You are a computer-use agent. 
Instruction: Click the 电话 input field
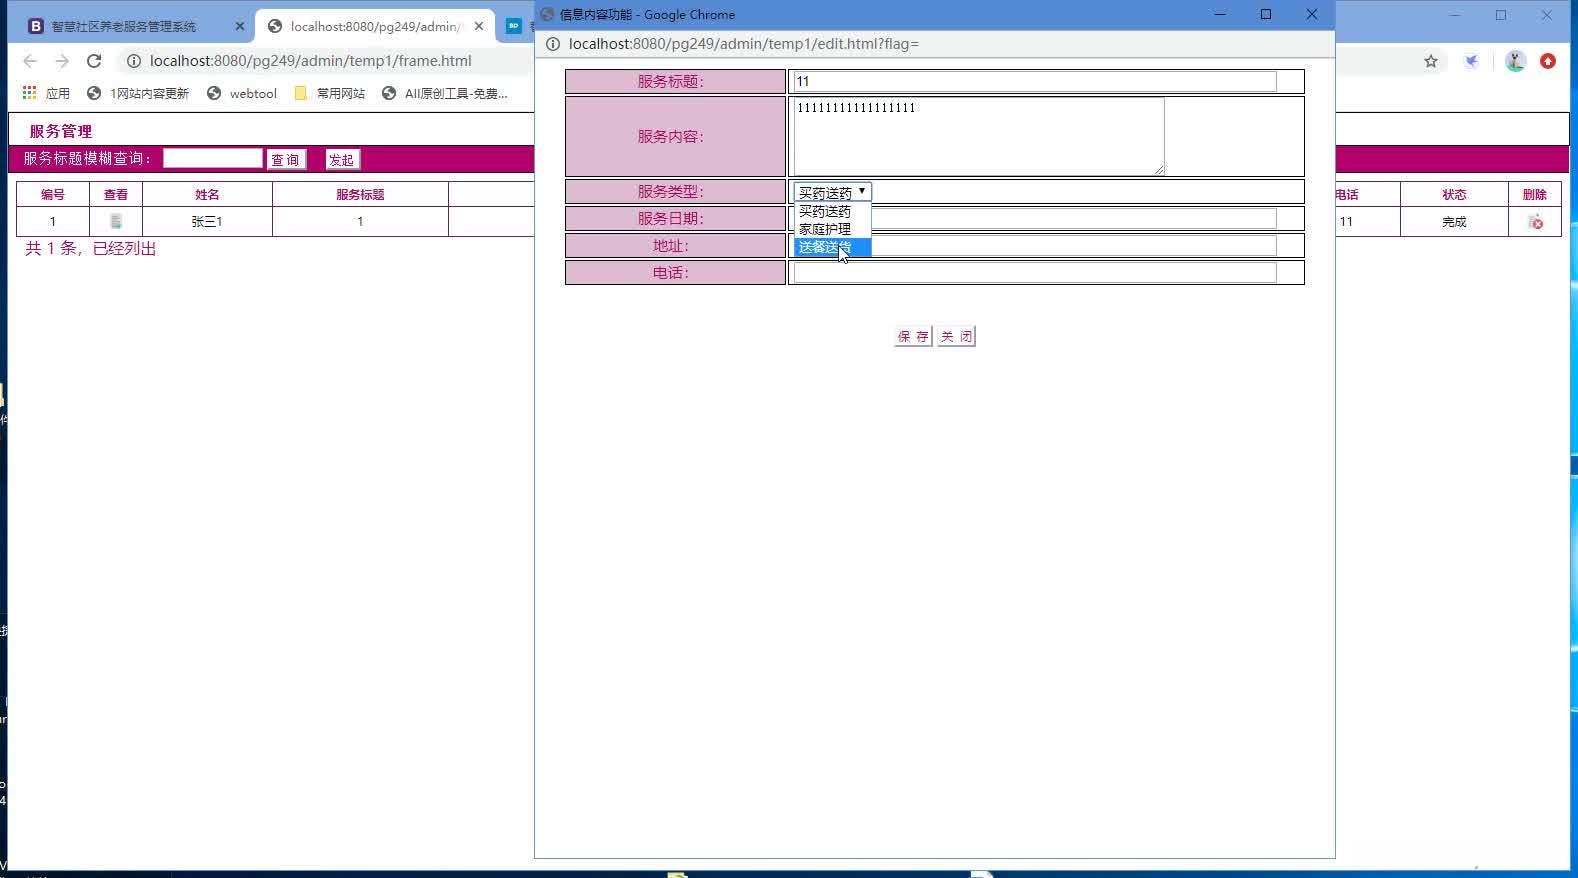[1035, 272]
